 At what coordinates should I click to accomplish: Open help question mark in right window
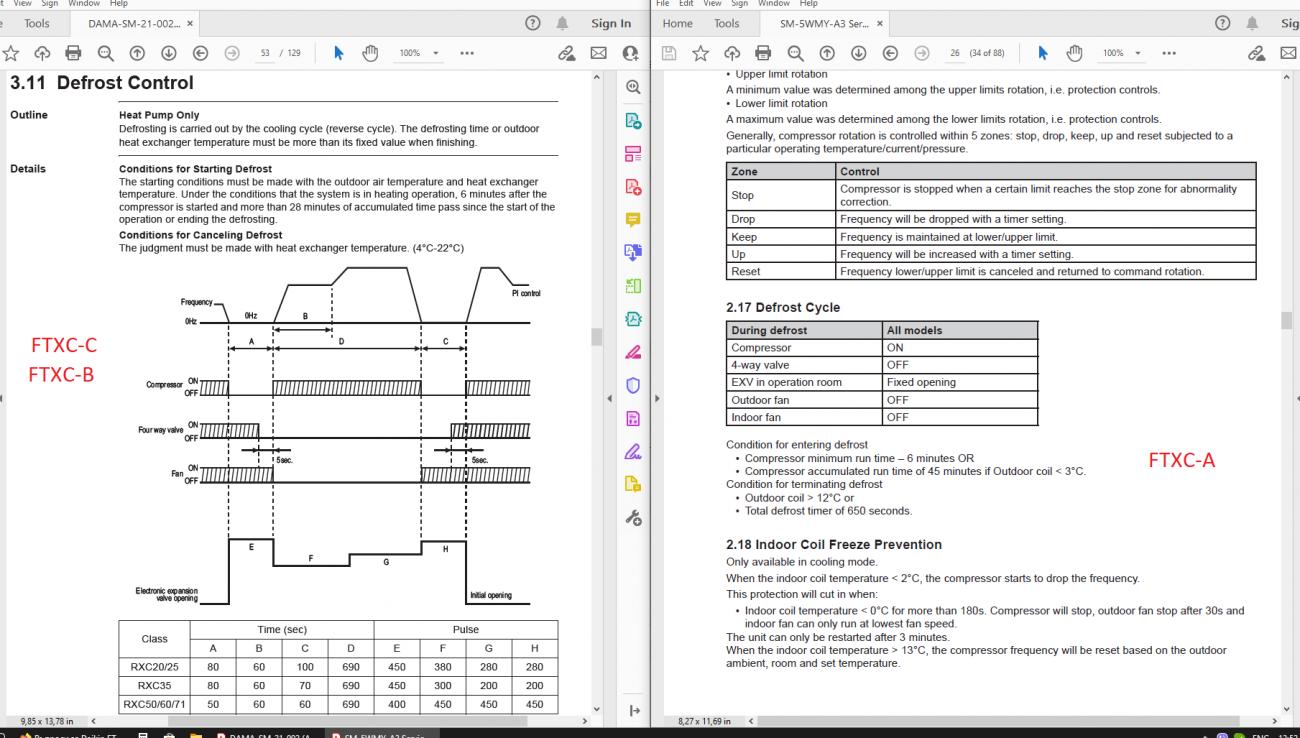(1221, 23)
